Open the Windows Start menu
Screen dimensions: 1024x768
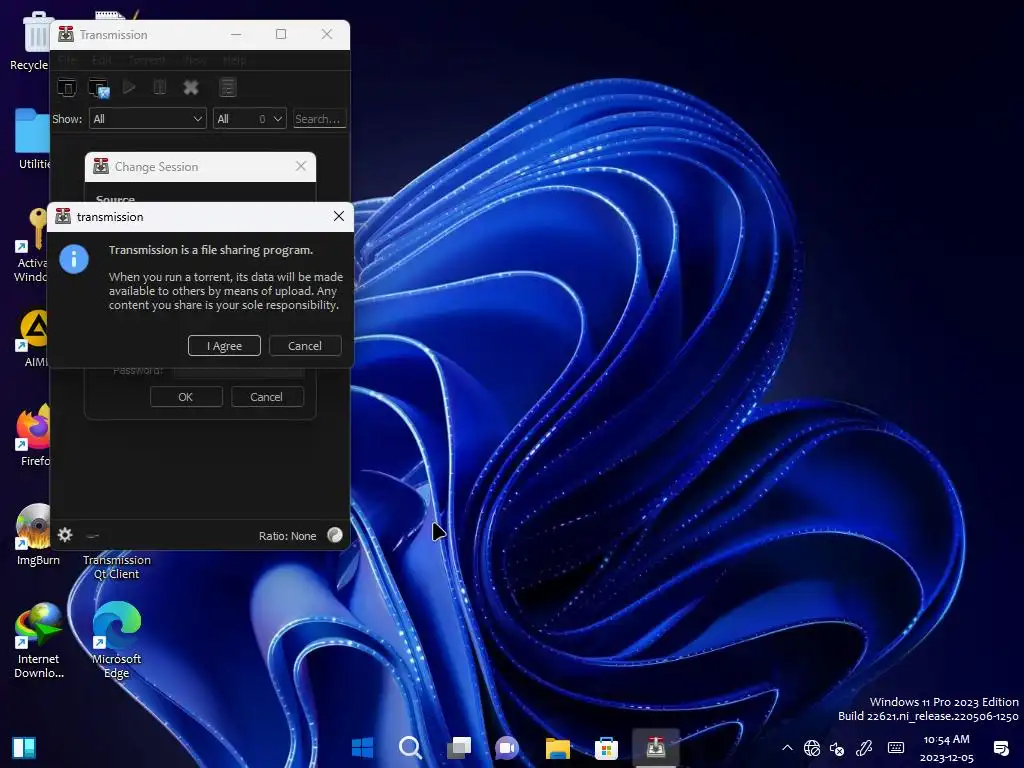pyautogui.click(x=362, y=747)
